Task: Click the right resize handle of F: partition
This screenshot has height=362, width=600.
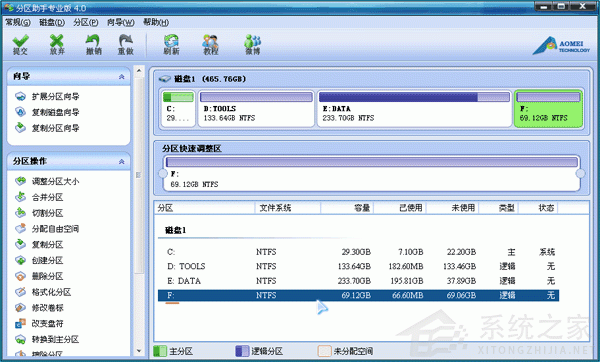Action: point(580,174)
